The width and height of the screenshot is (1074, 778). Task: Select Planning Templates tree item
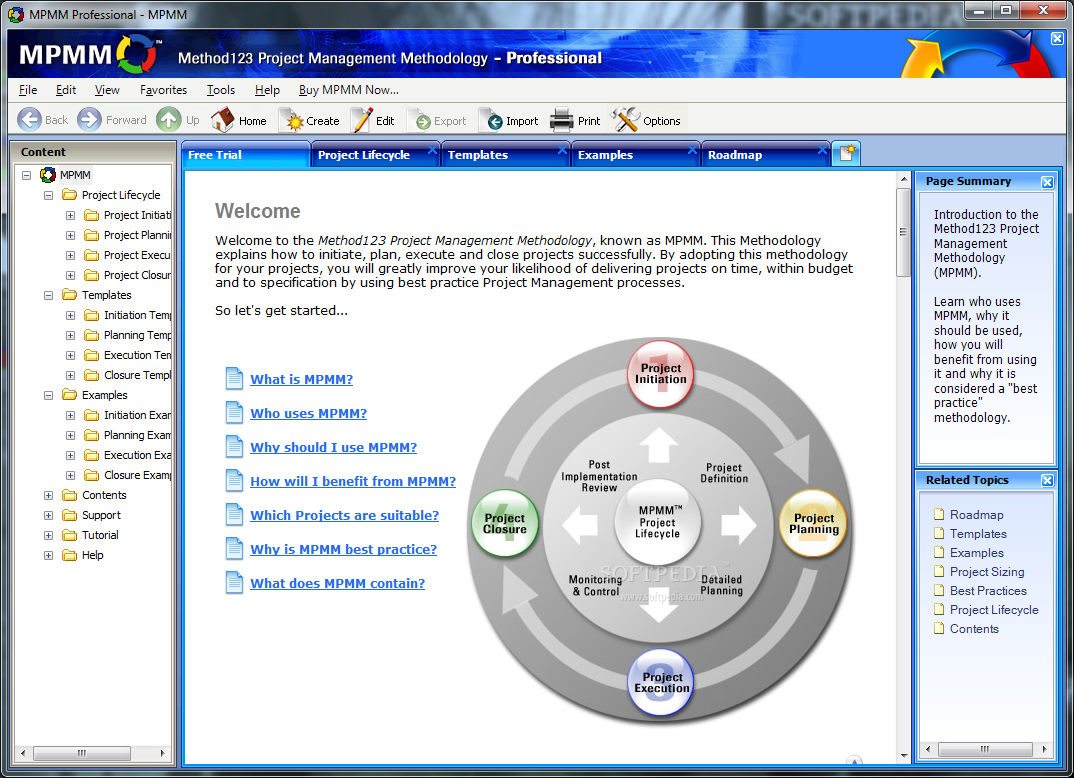tap(138, 335)
